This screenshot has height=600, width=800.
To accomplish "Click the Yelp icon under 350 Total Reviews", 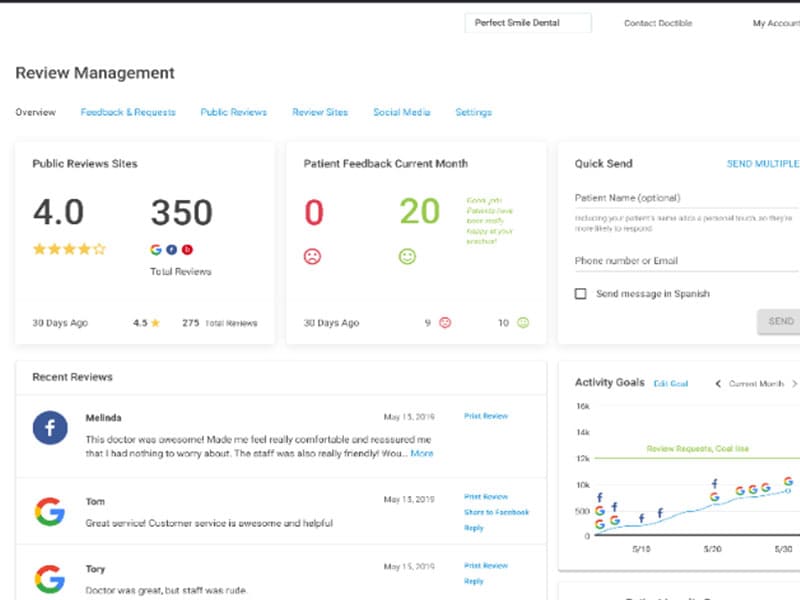I will (x=187, y=249).
